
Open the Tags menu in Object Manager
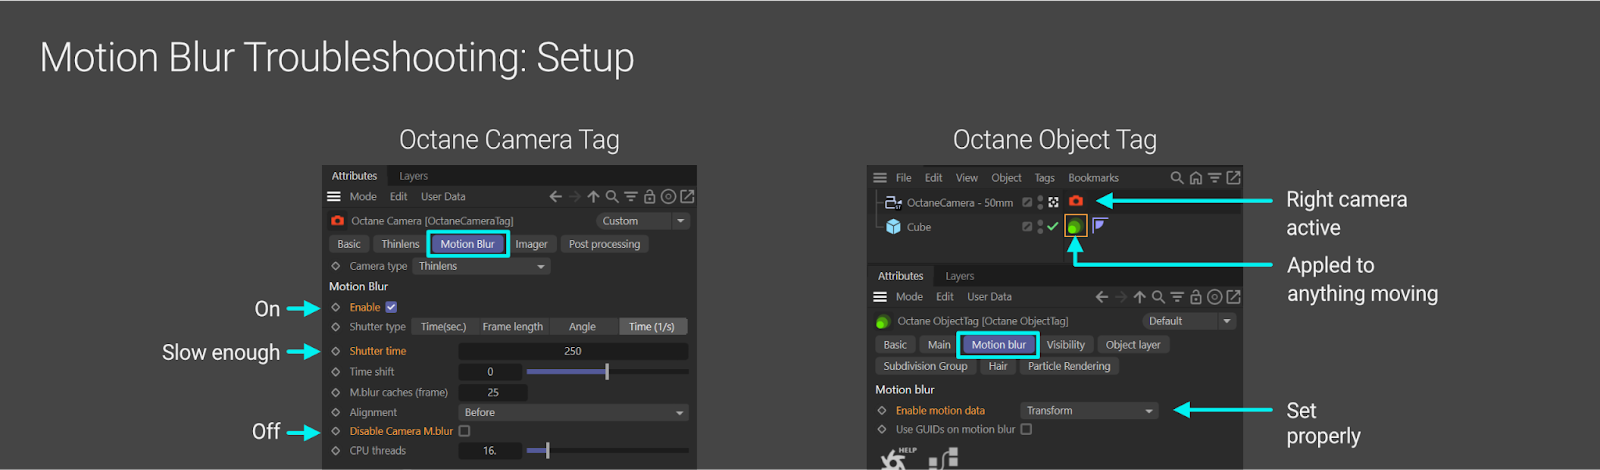(1044, 178)
